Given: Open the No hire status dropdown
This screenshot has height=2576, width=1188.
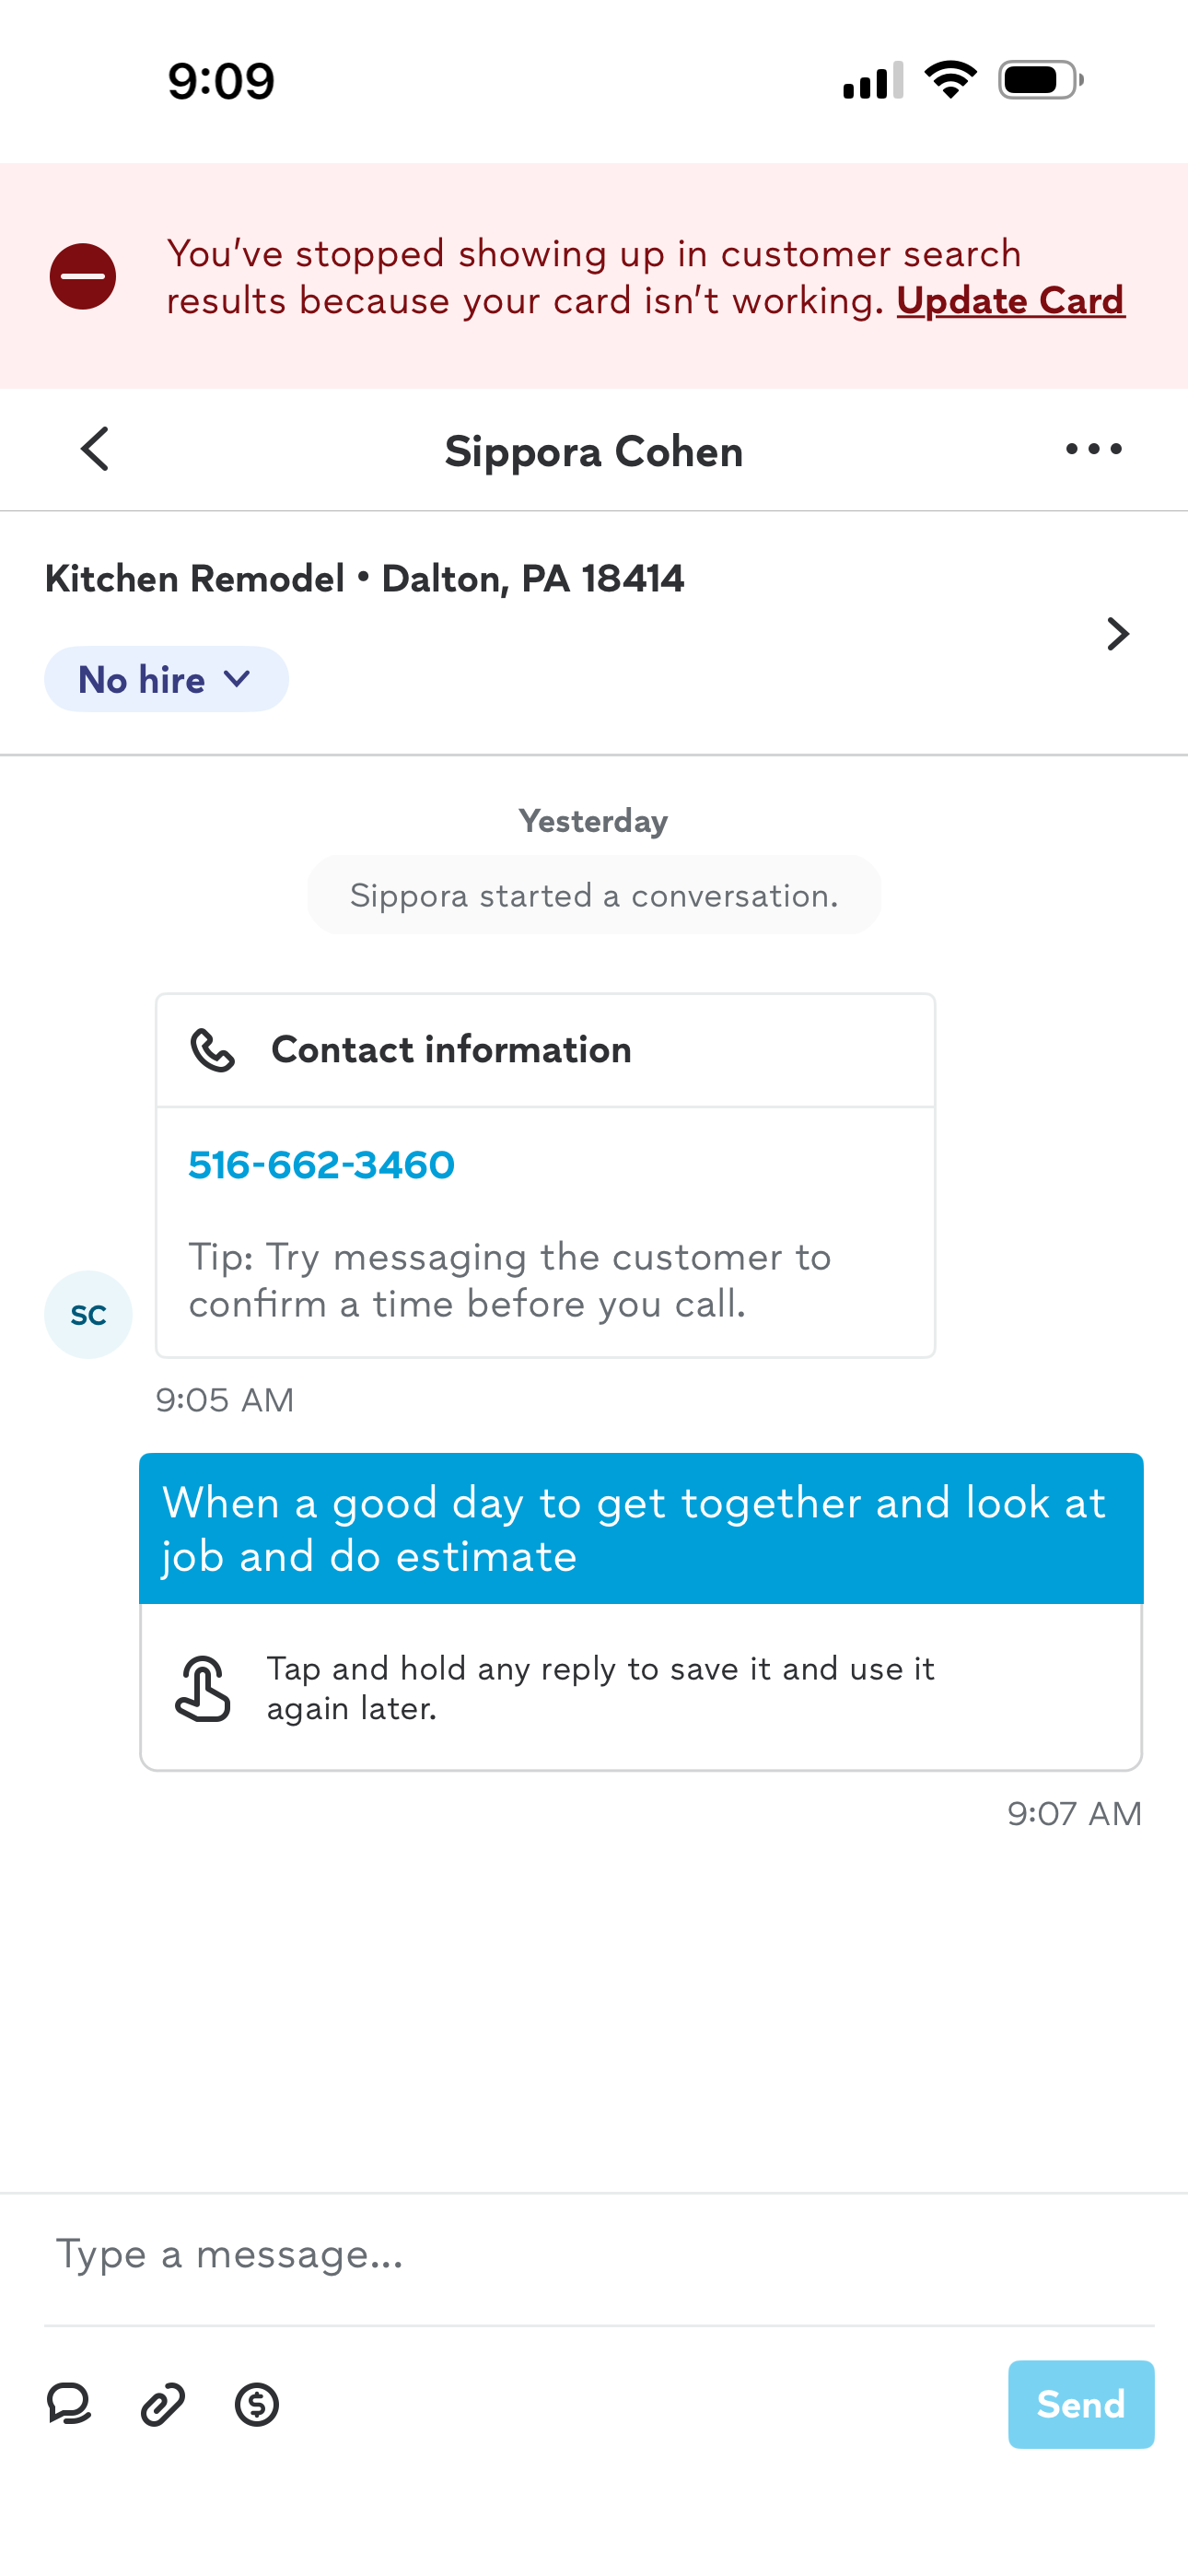Looking at the screenshot, I should point(166,679).
